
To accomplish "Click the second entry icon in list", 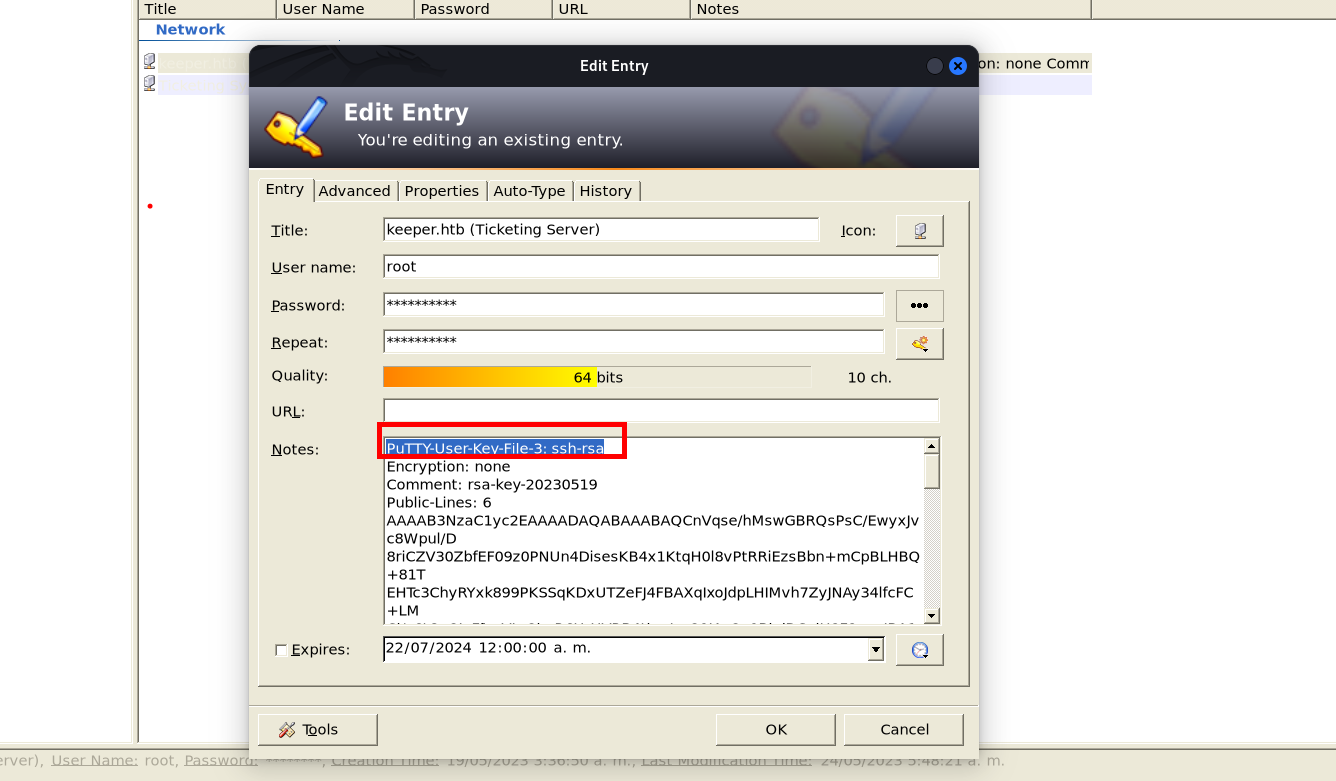I will tap(149, 83).
